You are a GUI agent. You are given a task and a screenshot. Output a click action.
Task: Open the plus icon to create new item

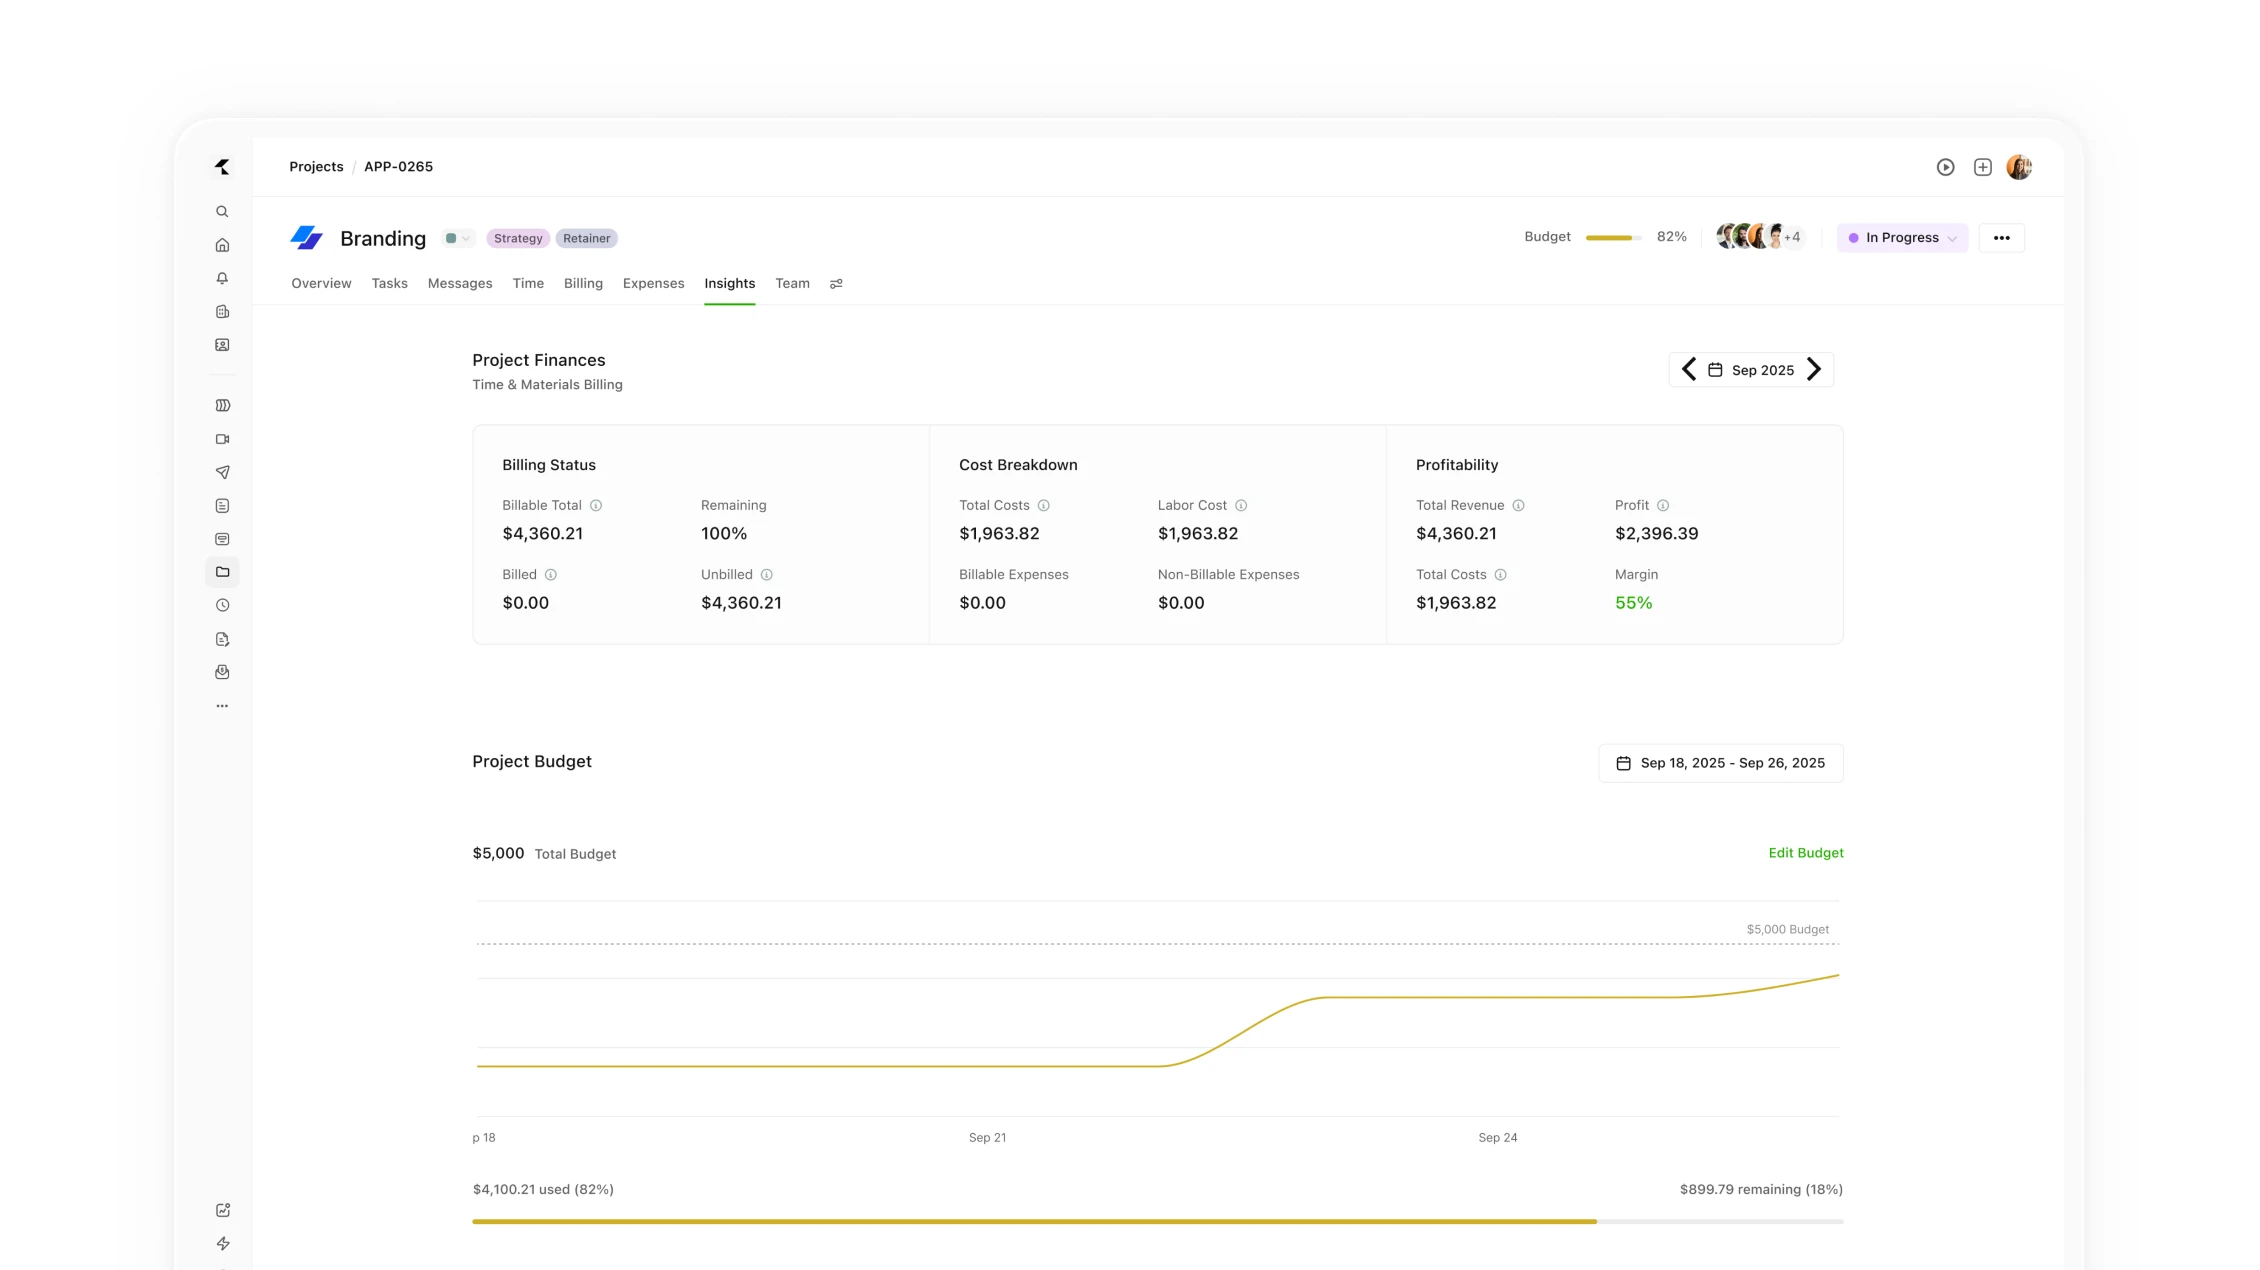click(x=1982, y=167)
